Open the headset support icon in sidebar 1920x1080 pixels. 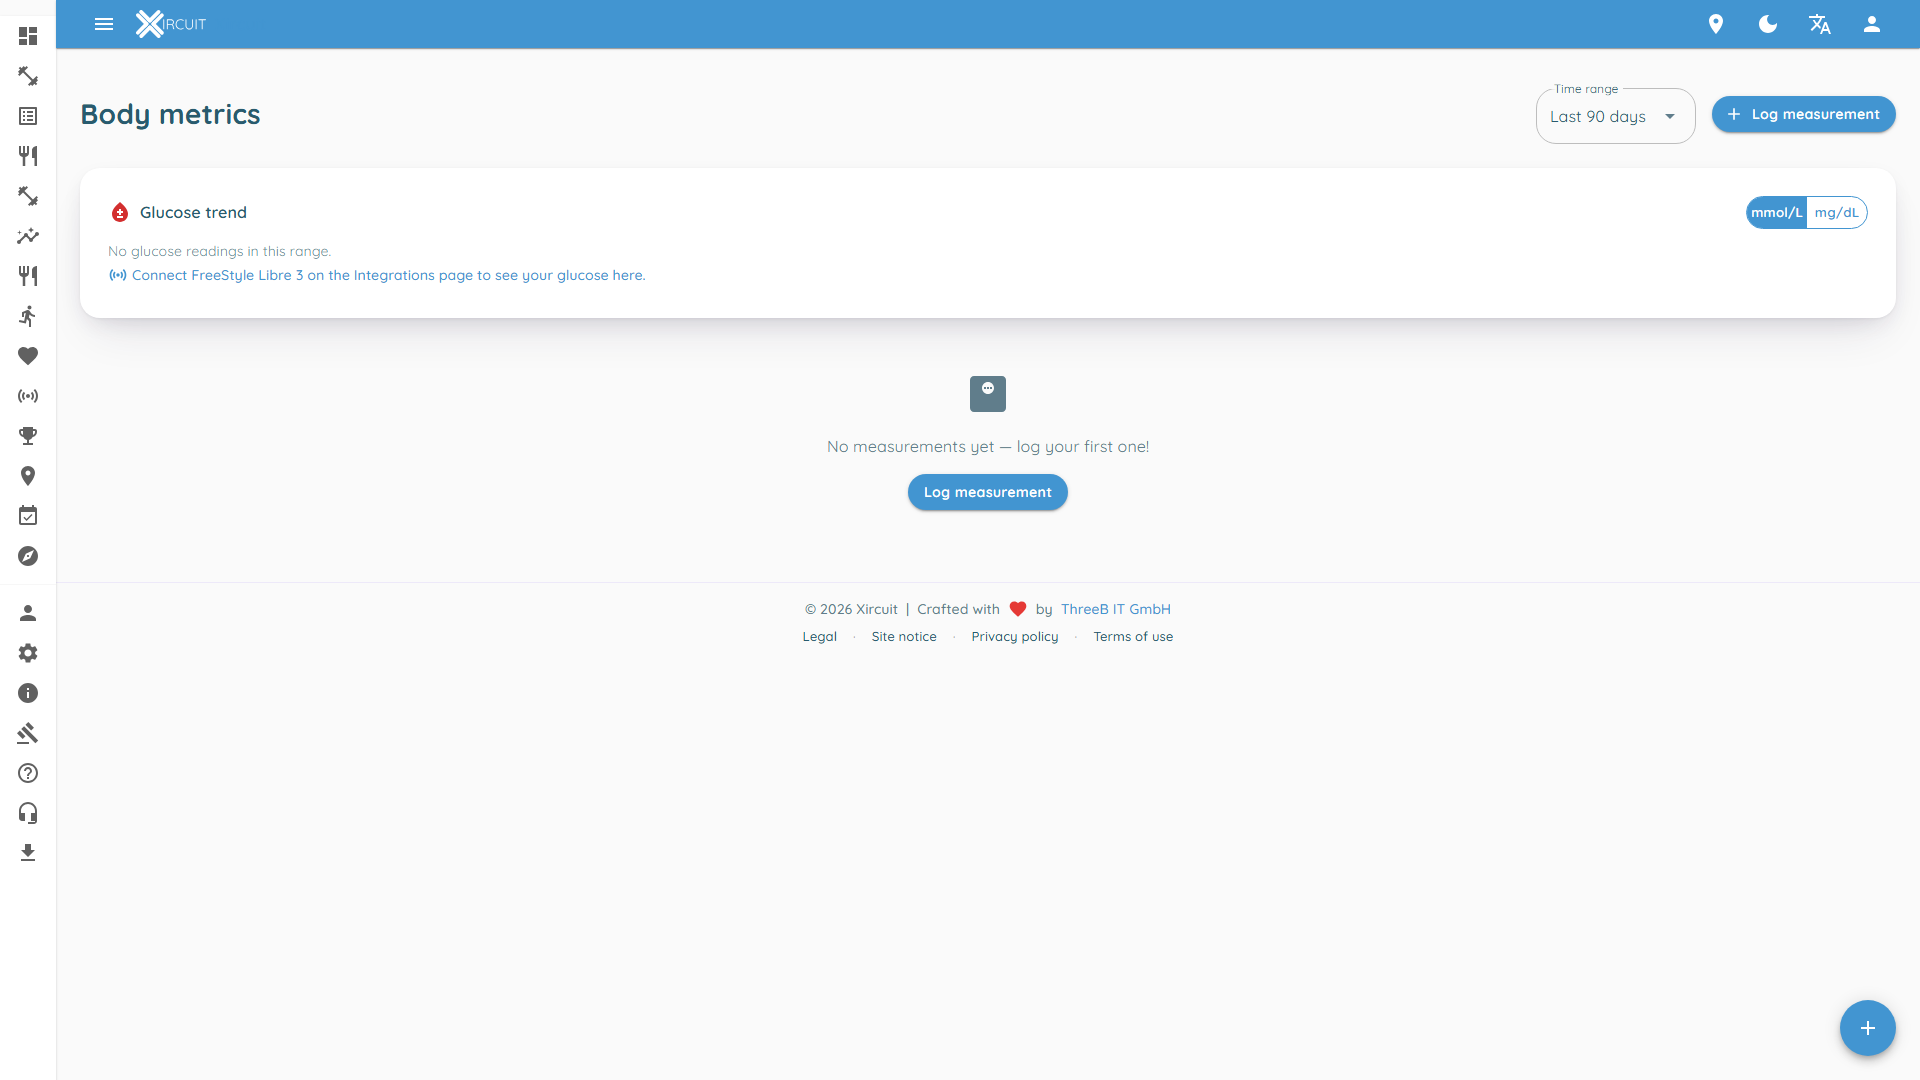click(28, 813)
